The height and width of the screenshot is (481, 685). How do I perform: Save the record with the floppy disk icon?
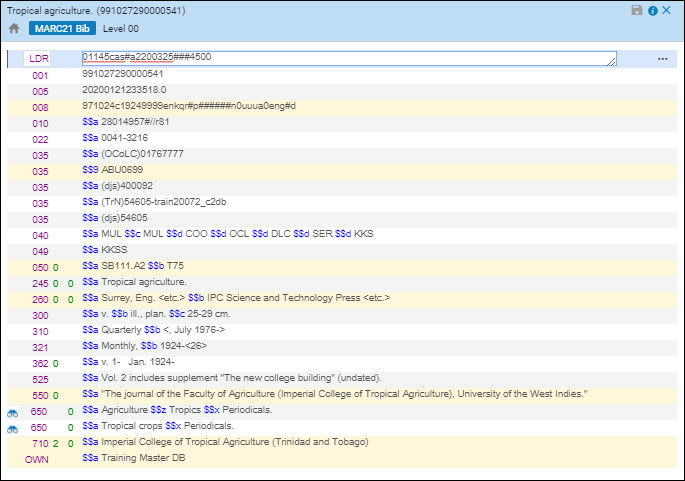pyautogui.click(x=637, y=10)
